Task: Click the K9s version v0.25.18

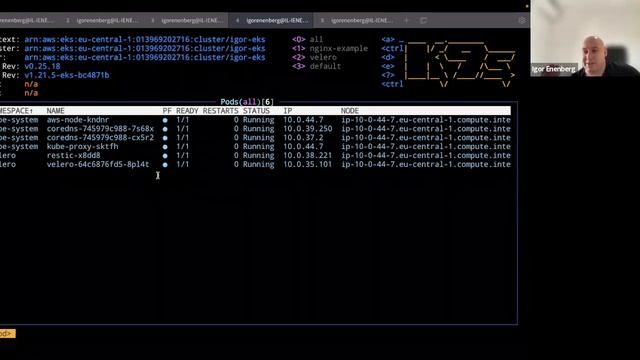Action: [42, 67]
